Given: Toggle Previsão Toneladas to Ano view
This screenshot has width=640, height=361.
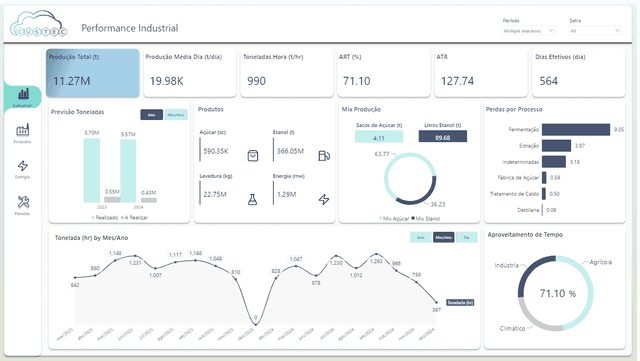Looking at the screenshot, I should tap(151, 115).
